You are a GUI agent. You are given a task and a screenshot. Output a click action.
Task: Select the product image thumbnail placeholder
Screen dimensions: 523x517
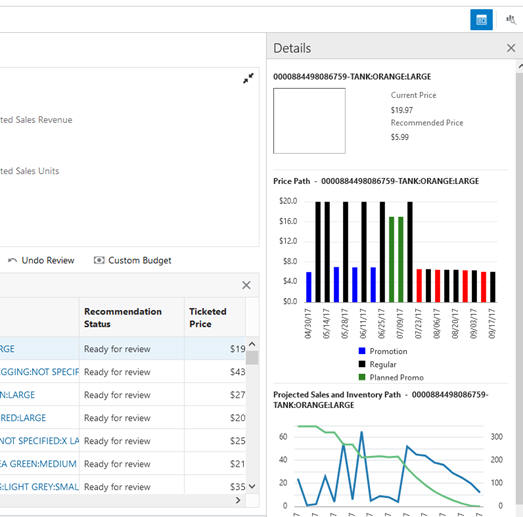tap(309, 121)
